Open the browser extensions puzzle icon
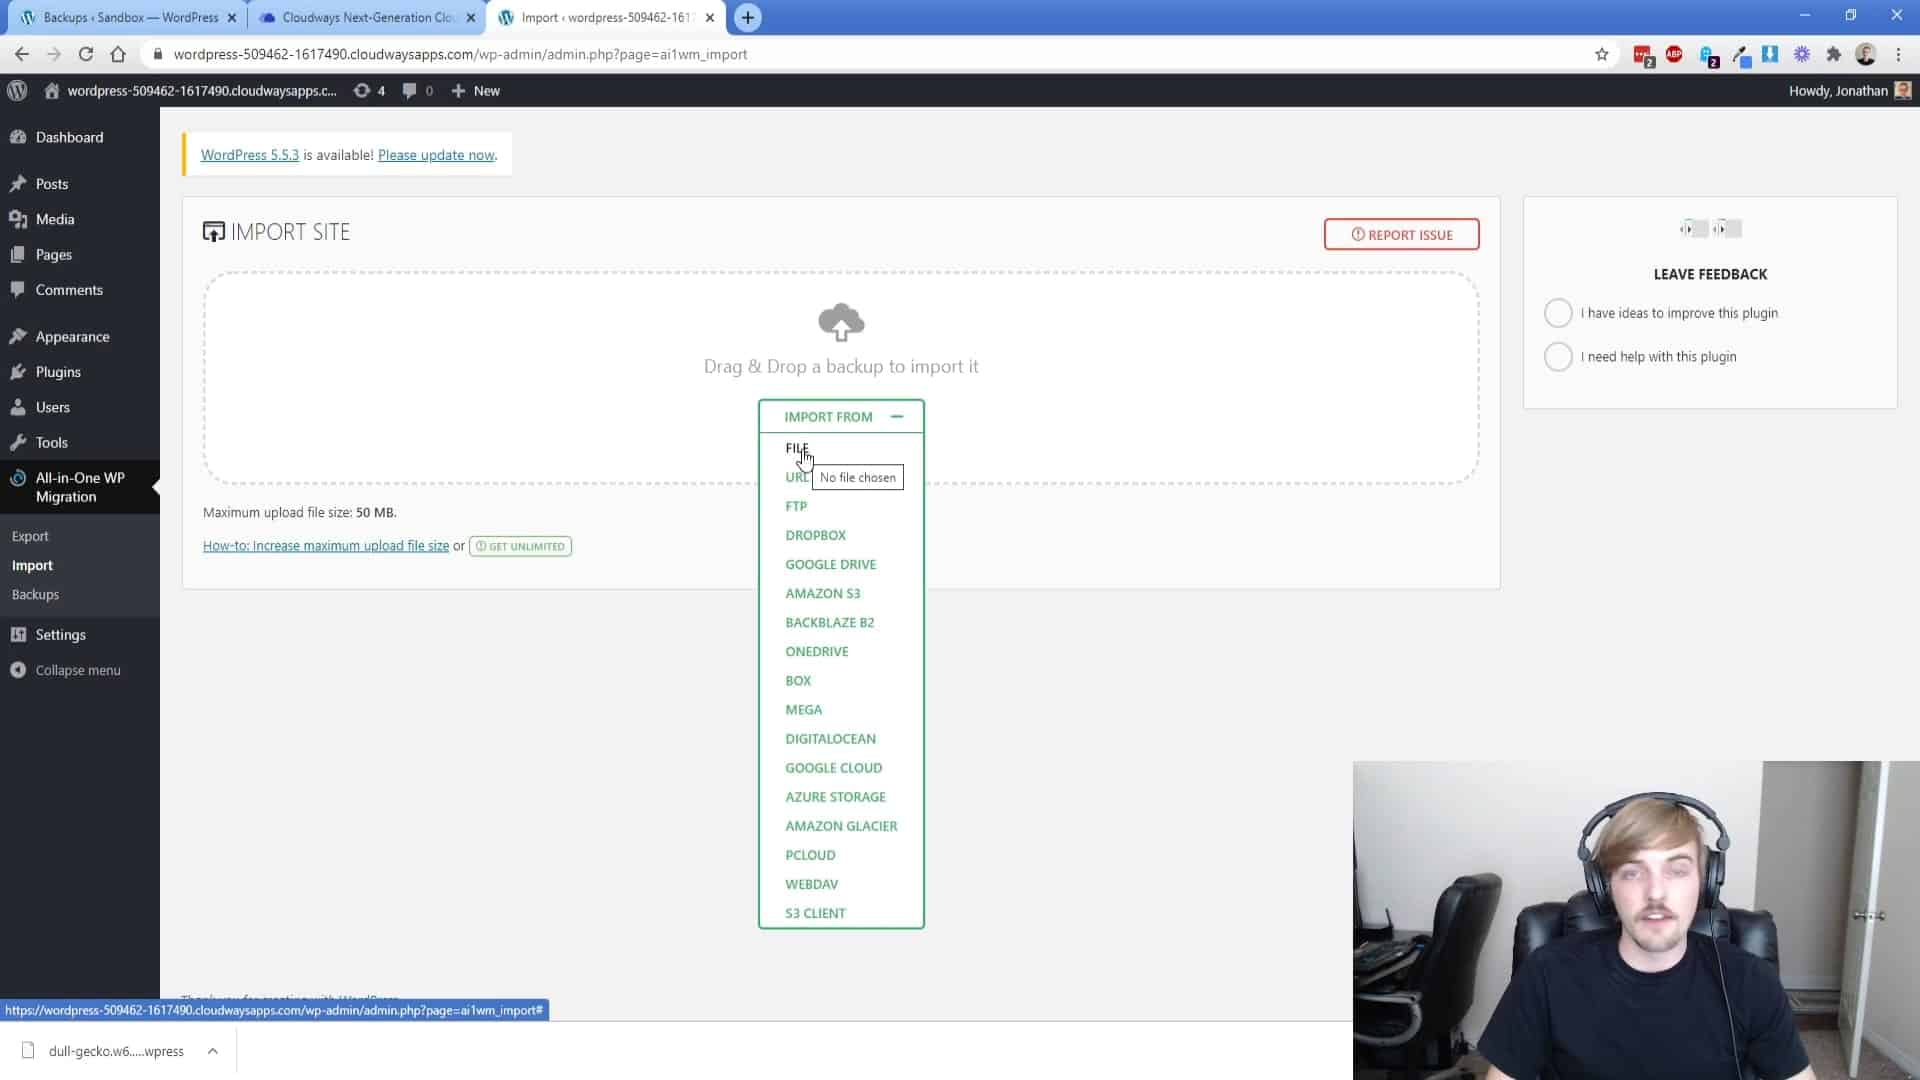Viewport: 1920px width, 1080px height. coord(1834,54)
